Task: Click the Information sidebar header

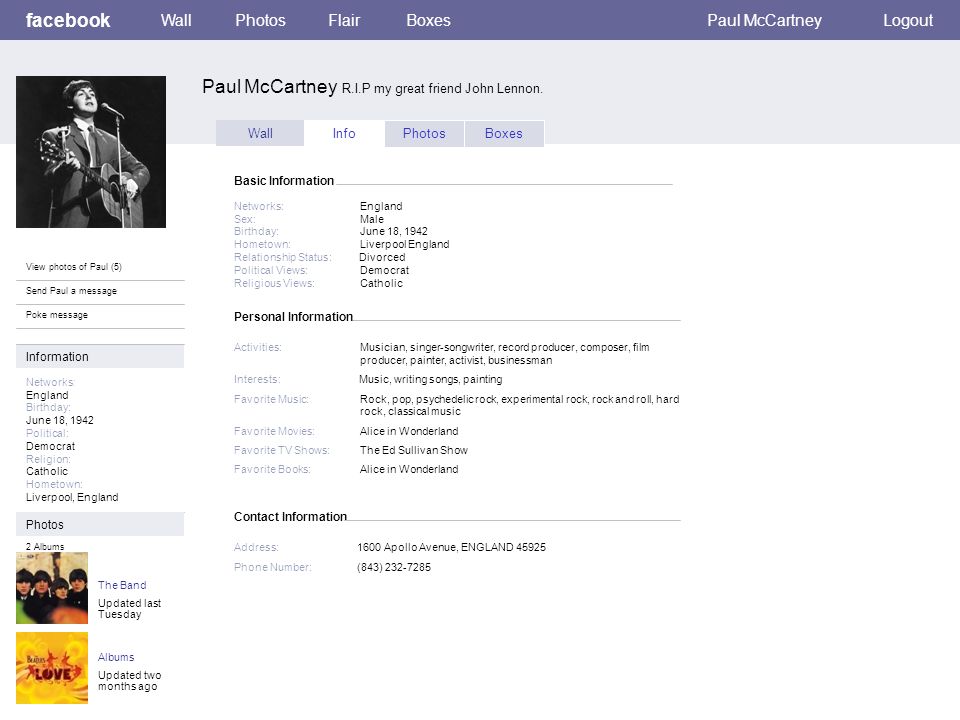Action: pos(100,356)
